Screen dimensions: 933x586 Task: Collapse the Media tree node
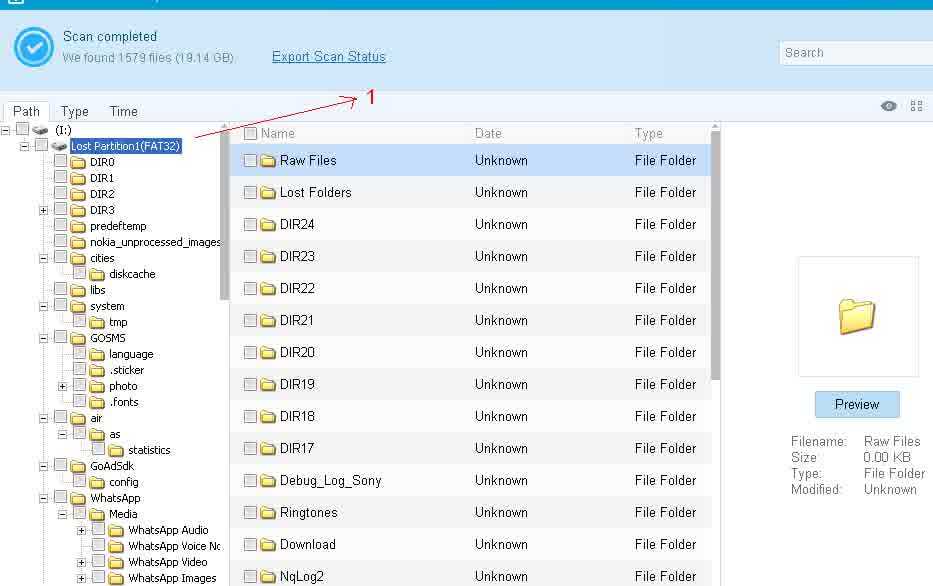(62, 515)
